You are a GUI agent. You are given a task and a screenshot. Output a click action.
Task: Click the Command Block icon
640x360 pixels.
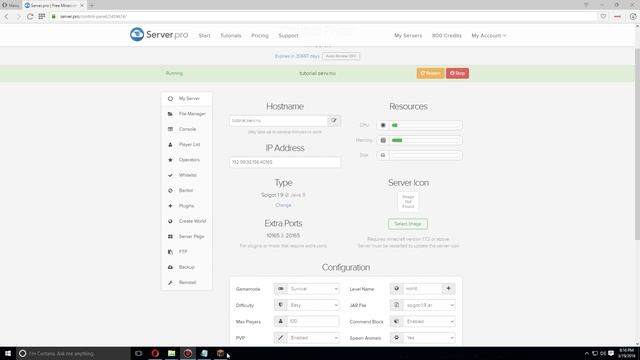396,321
